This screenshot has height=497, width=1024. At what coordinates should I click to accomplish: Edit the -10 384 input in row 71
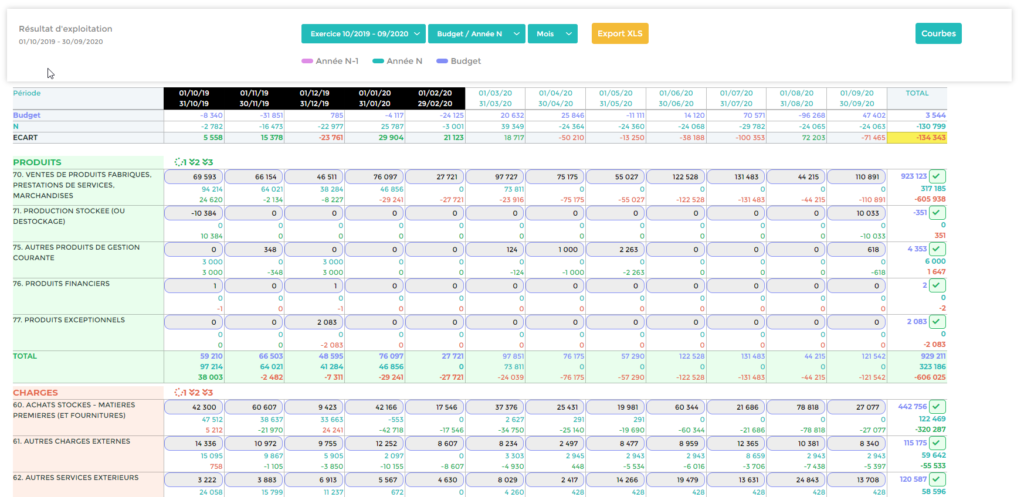(x=193, y=214)
